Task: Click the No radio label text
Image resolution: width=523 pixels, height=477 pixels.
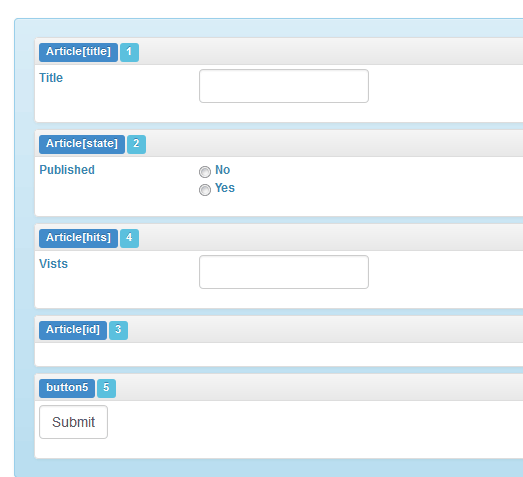Action: 222,170
